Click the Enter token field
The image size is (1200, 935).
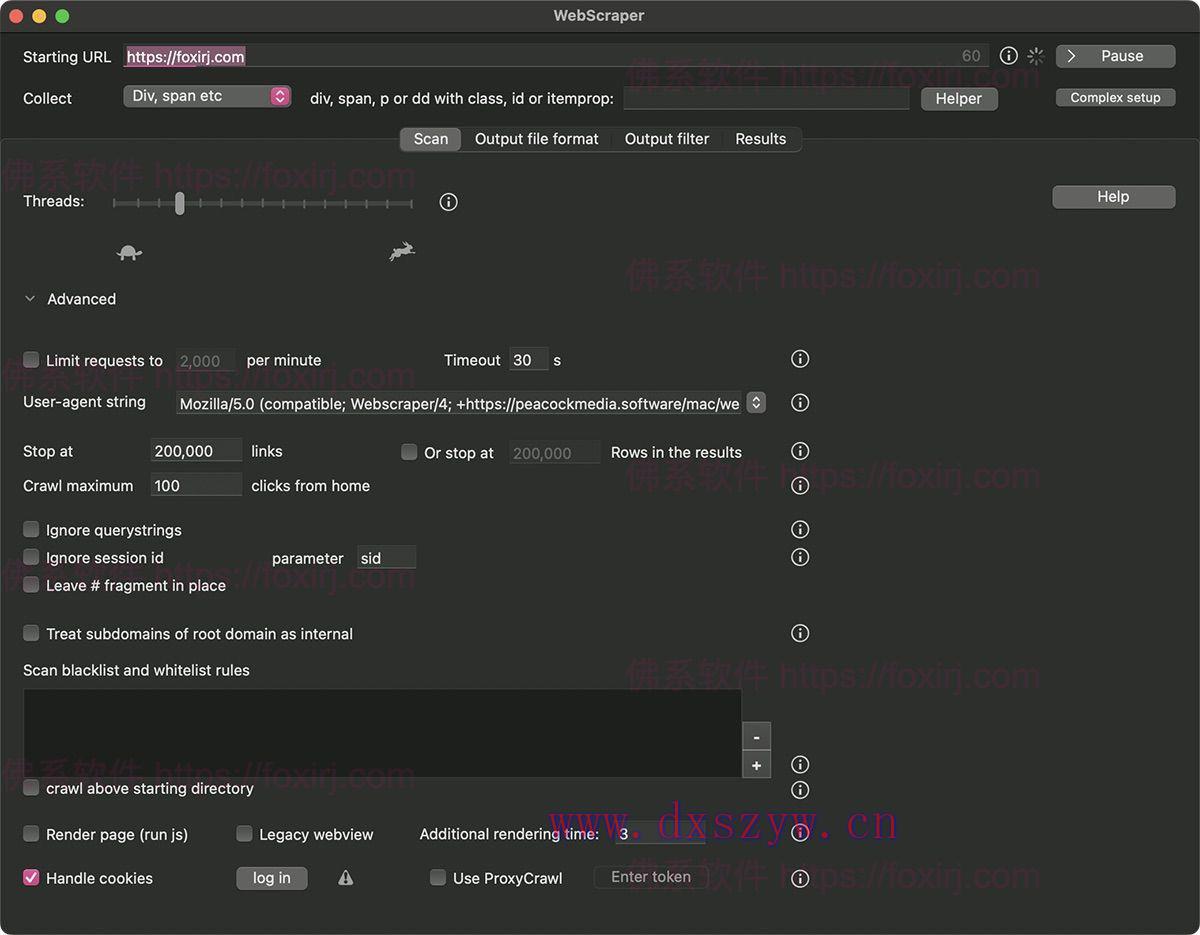point(651,877)
